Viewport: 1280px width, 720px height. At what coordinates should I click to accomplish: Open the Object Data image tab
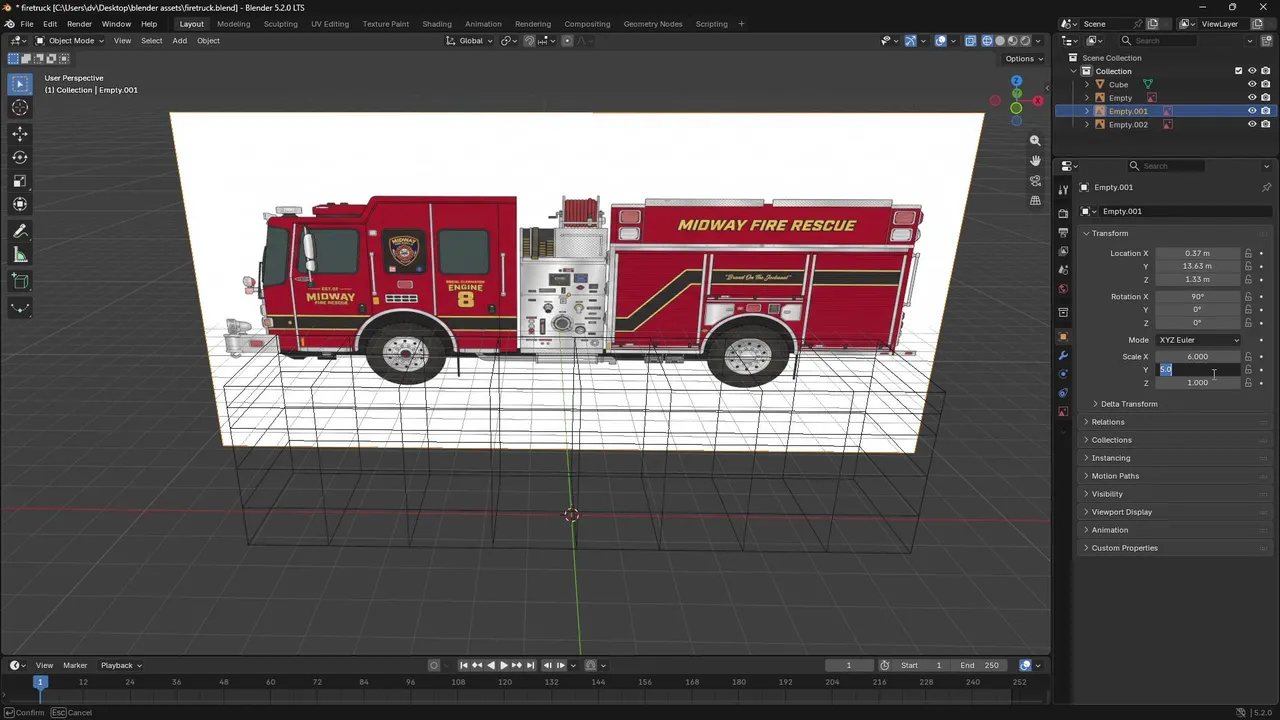(x=1063, y=412)
